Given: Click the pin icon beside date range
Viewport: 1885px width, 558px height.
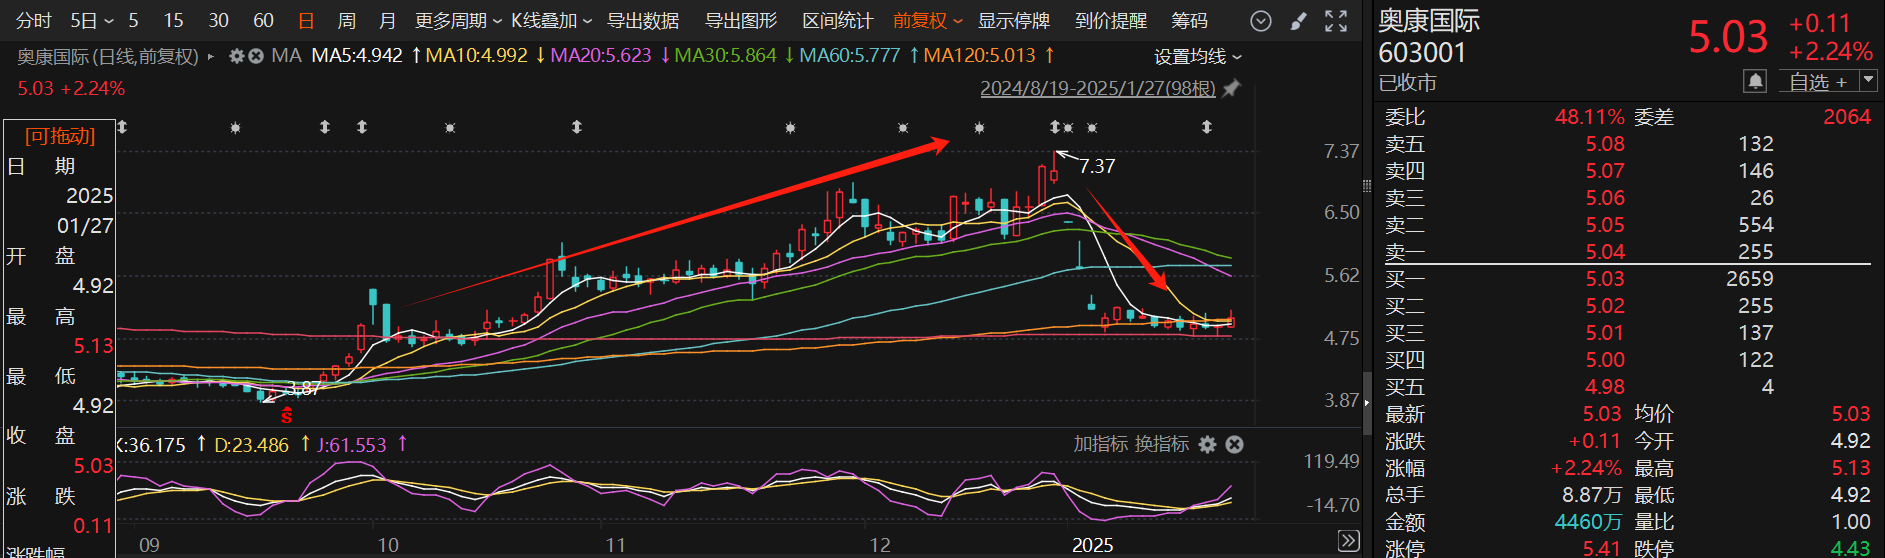Looking at the screenshot, I should pyautogui.click(x=1232, y=88).
